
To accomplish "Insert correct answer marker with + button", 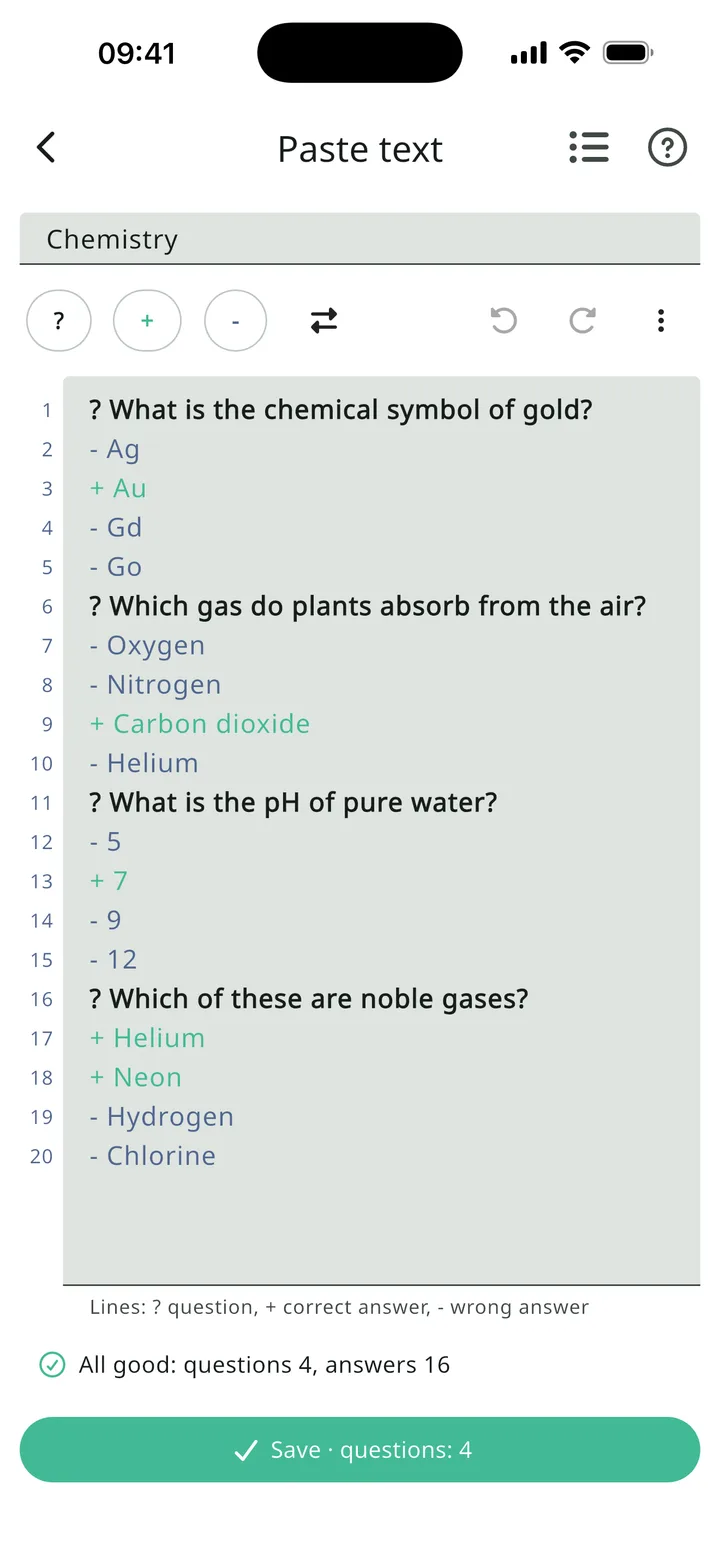I will pyautogui.click(x=147, y=321).
